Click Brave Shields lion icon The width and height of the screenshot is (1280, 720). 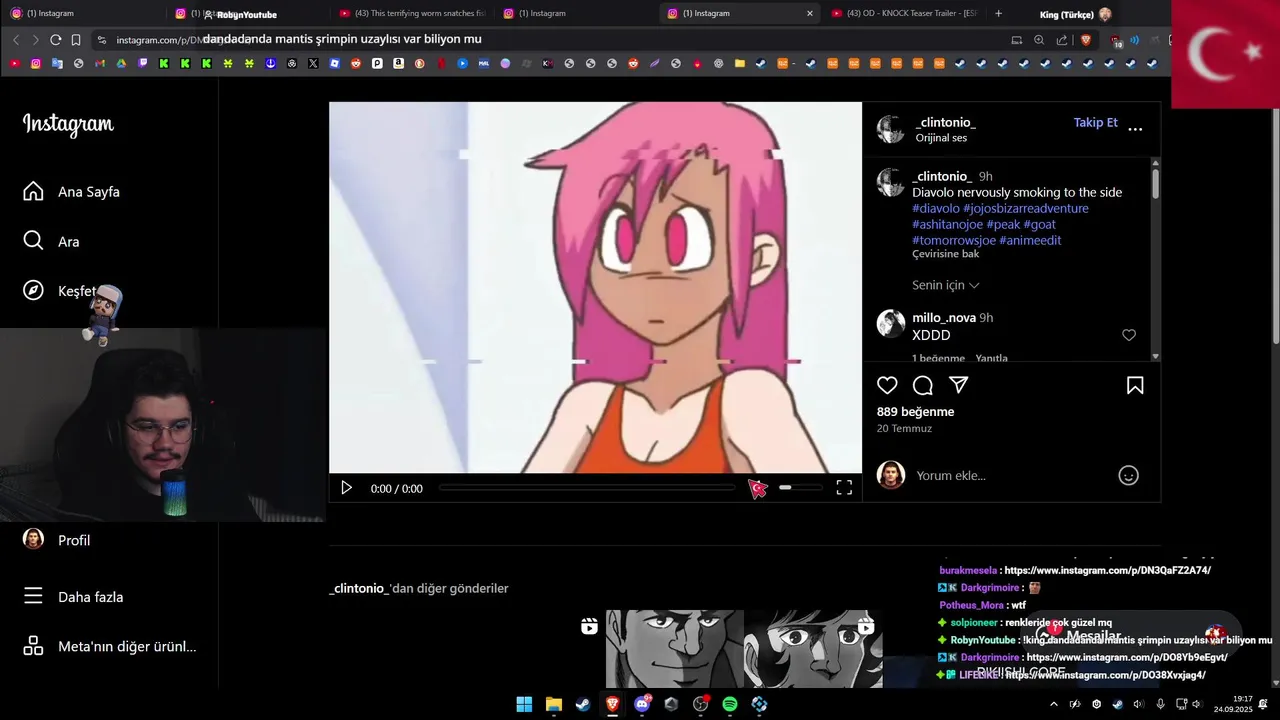click(1086, 40)
